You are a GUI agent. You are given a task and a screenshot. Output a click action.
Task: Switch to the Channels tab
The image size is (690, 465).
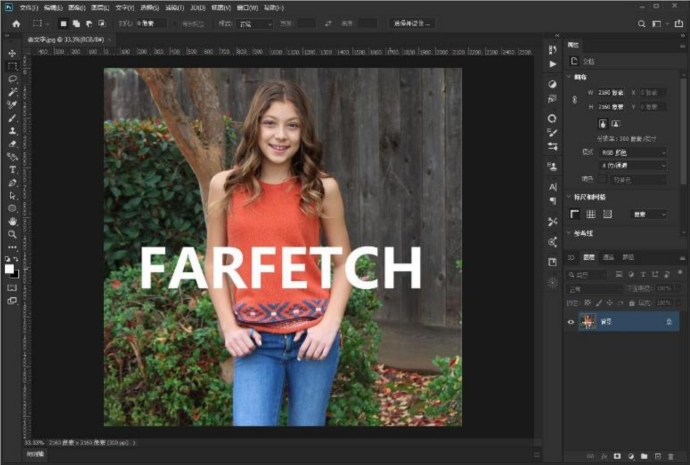(608, 257)
